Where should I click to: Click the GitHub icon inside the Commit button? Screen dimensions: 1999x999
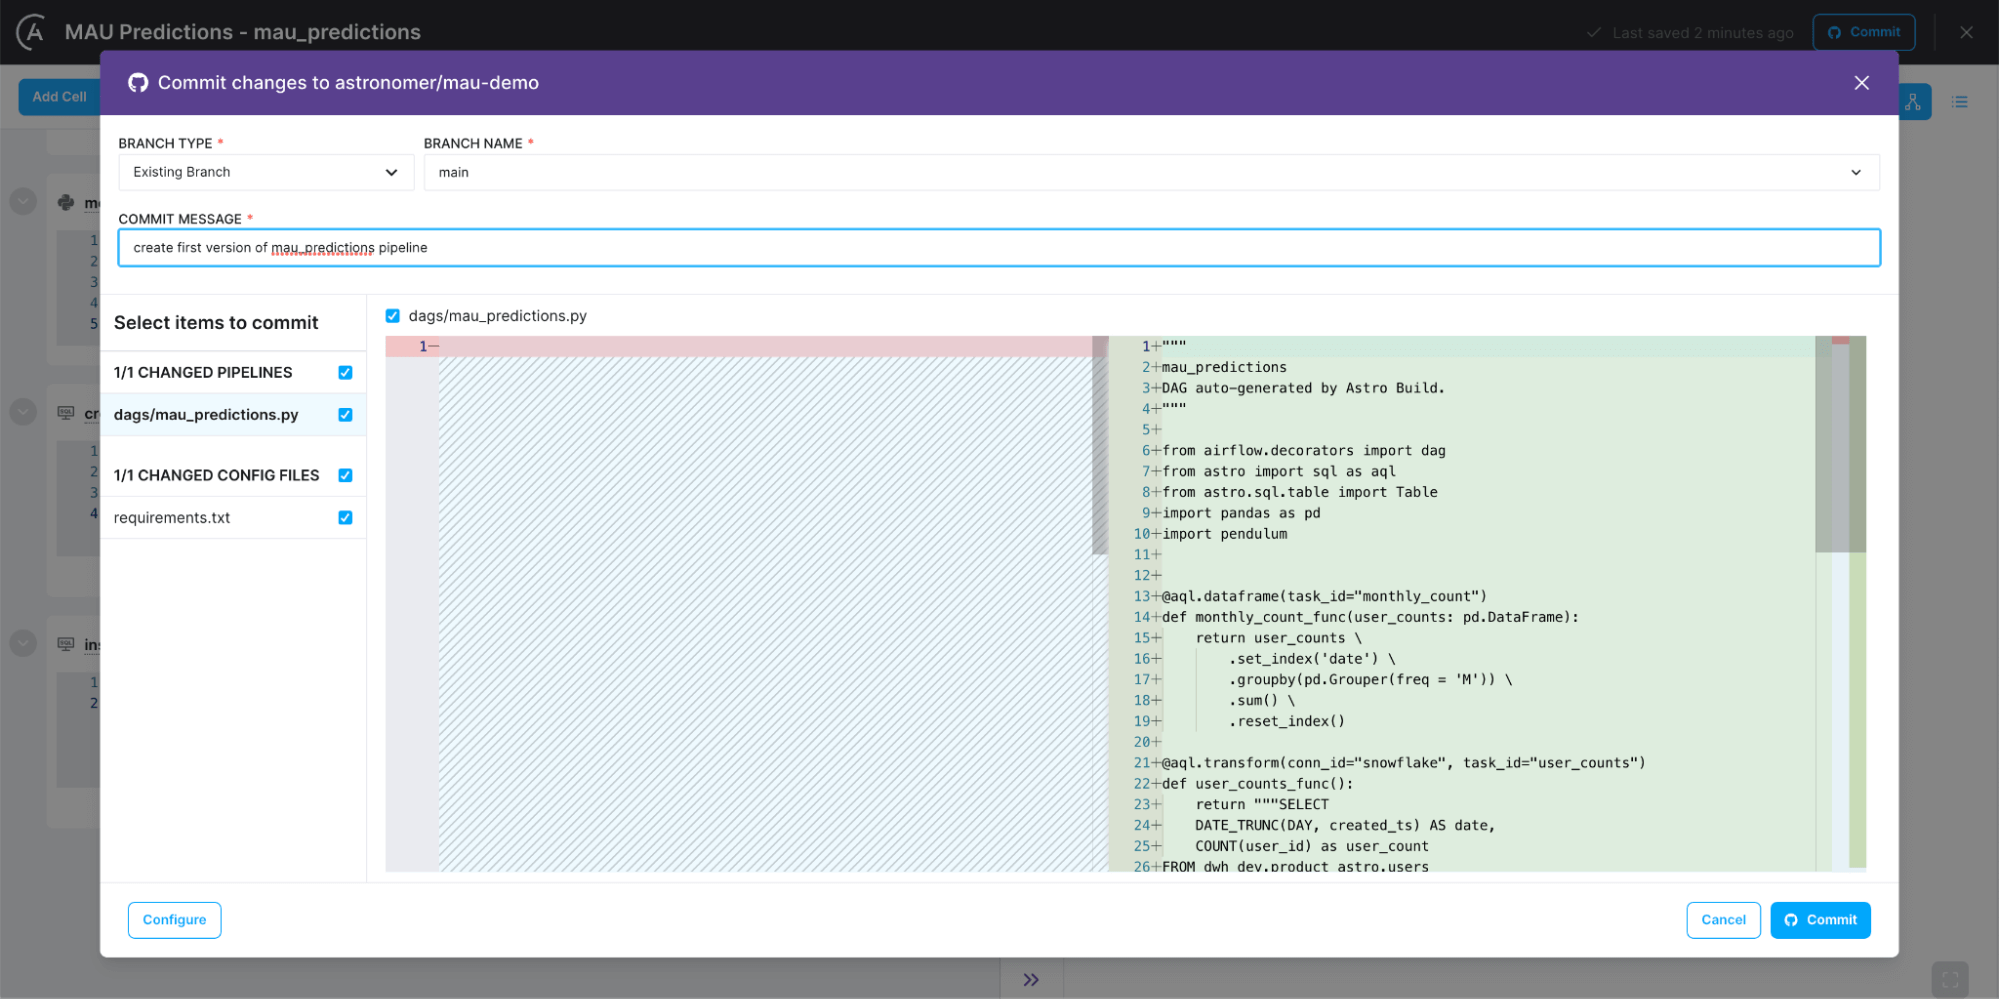coord(1791,920)
